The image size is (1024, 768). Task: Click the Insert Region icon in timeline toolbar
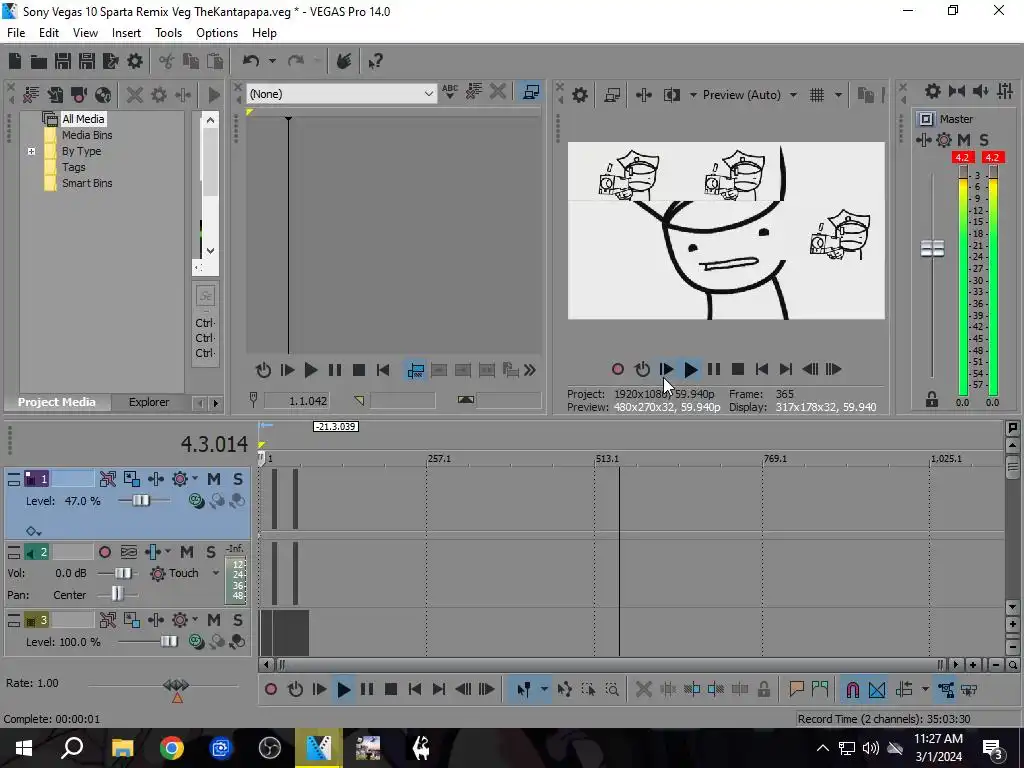pos(820,689)
